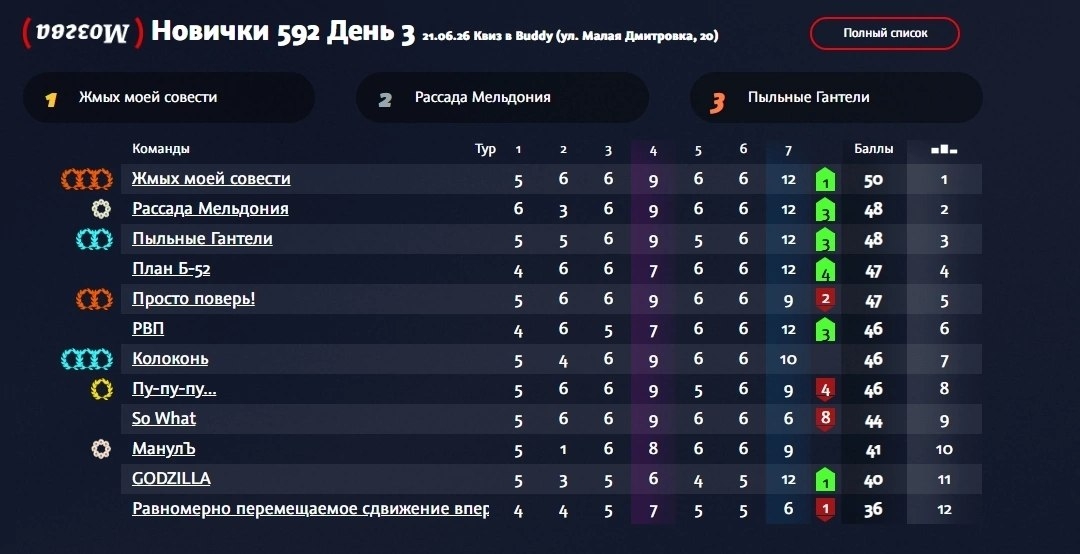Click the Баллы column header

pyautogui.click(x=873, y=149)
